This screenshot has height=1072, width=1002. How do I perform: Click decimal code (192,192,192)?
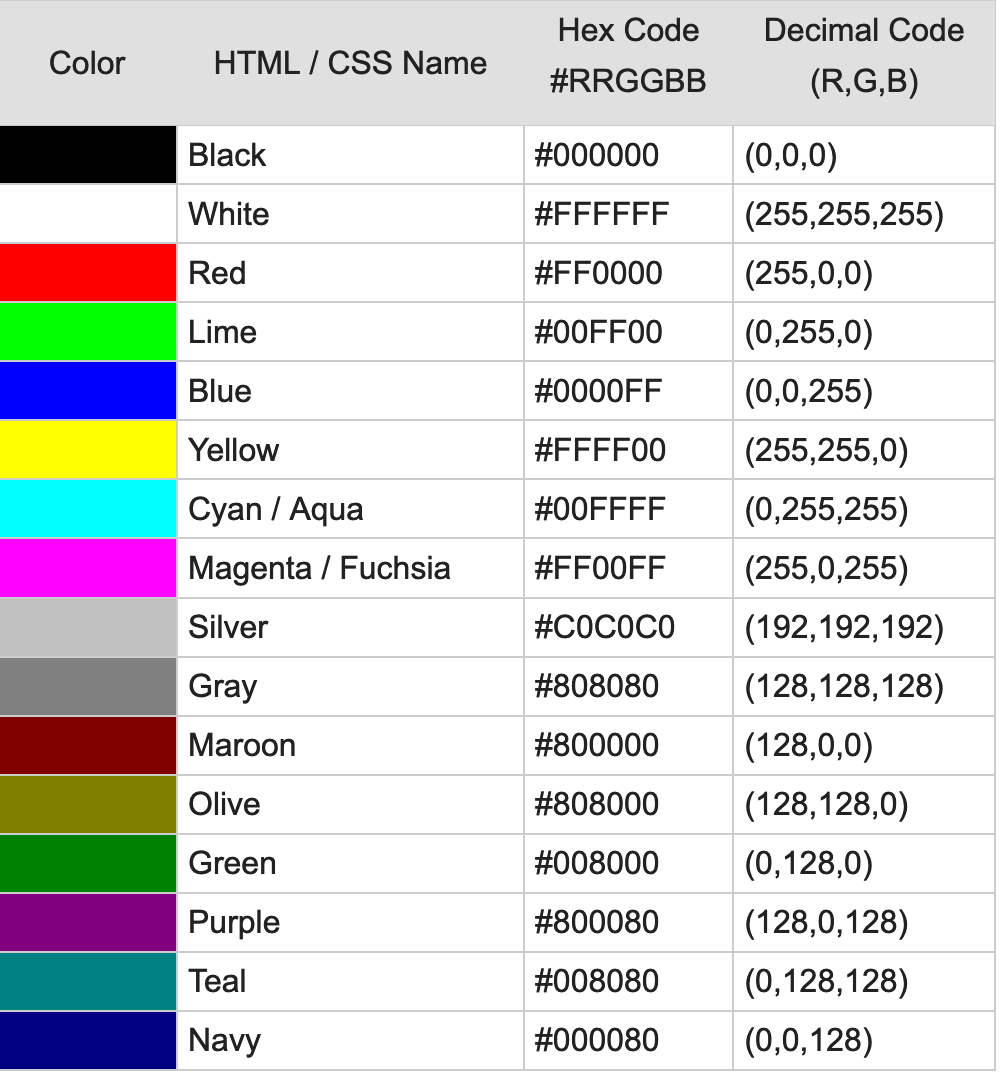point(844,628)
